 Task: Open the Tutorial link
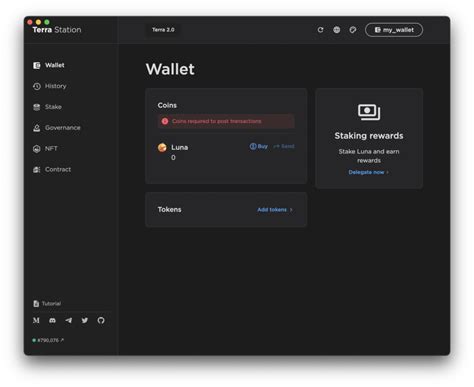click(47, 304)
